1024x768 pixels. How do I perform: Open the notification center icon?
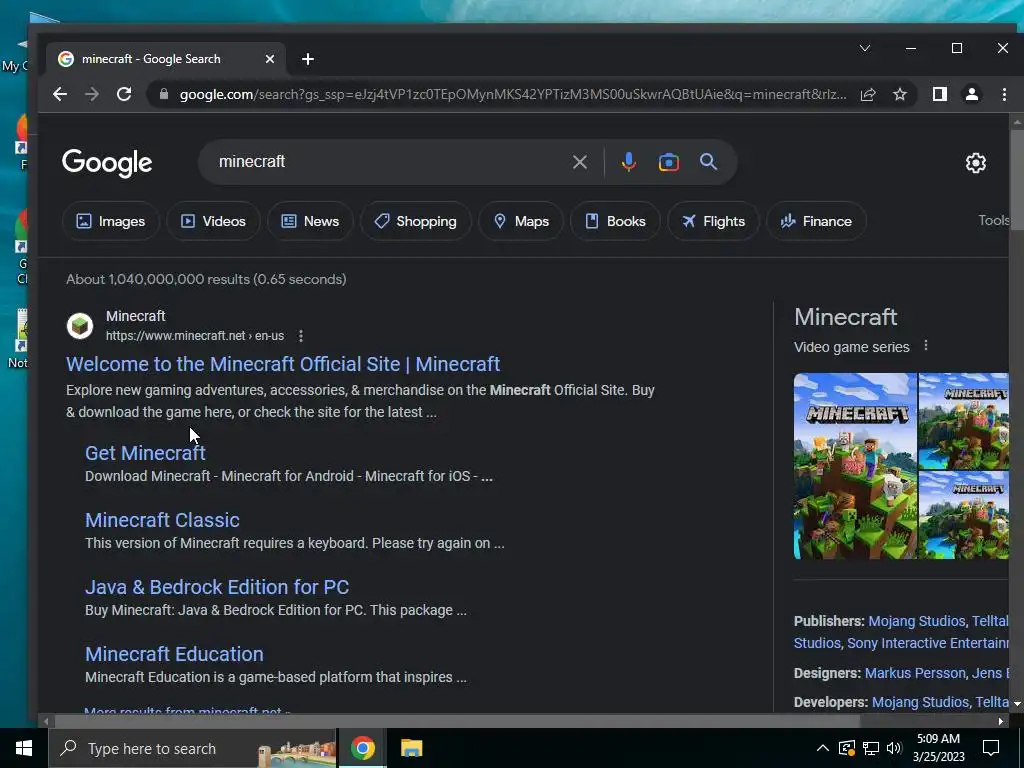pos(991,748)
